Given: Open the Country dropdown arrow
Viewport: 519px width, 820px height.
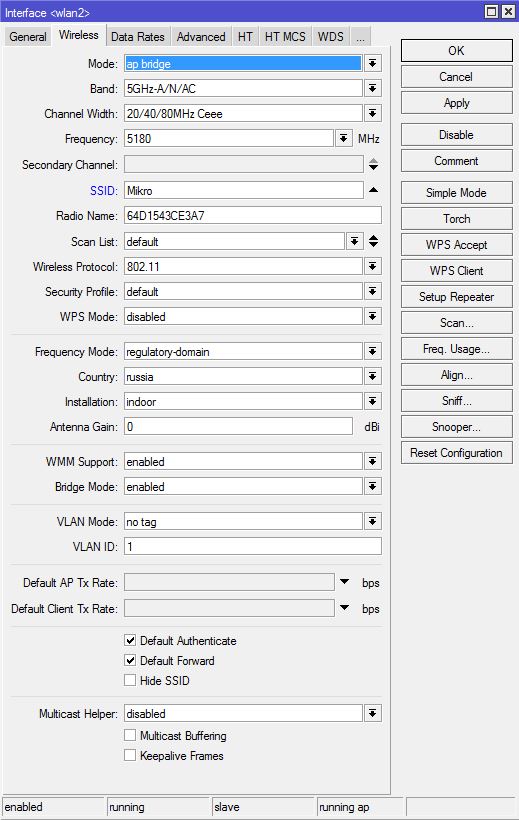Looking at the screenshot, I should pyautogui.click(x=373, y=377).
